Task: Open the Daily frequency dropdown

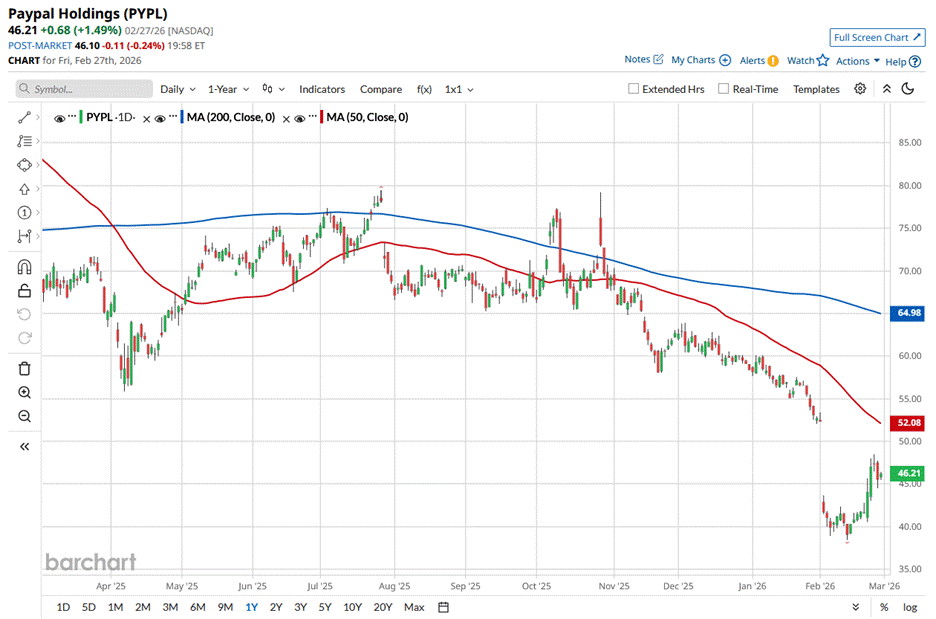Action: click(x=177, y=89)
